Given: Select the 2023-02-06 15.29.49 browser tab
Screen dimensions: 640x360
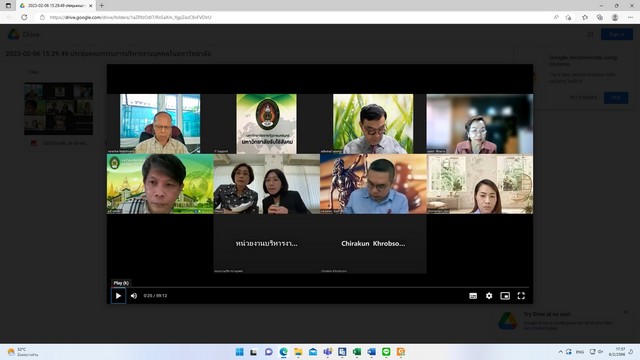Looking at the screenshot, I should point(55,6).
